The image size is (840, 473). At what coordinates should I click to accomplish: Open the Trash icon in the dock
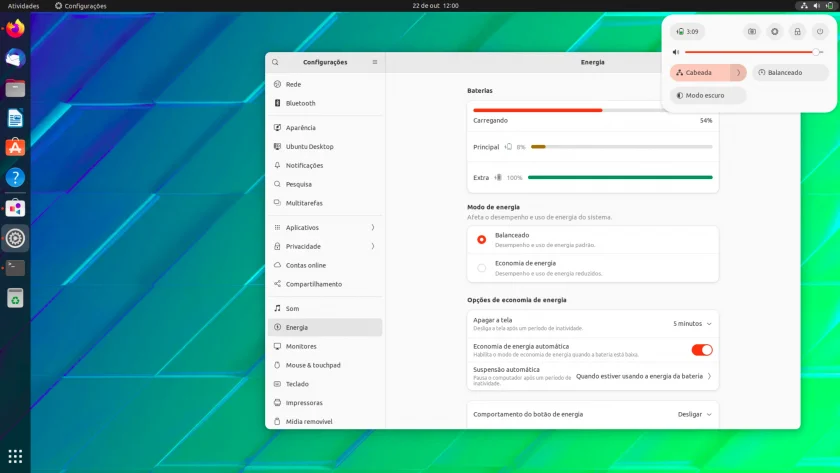pyautogui.click(x=15, y=298)
